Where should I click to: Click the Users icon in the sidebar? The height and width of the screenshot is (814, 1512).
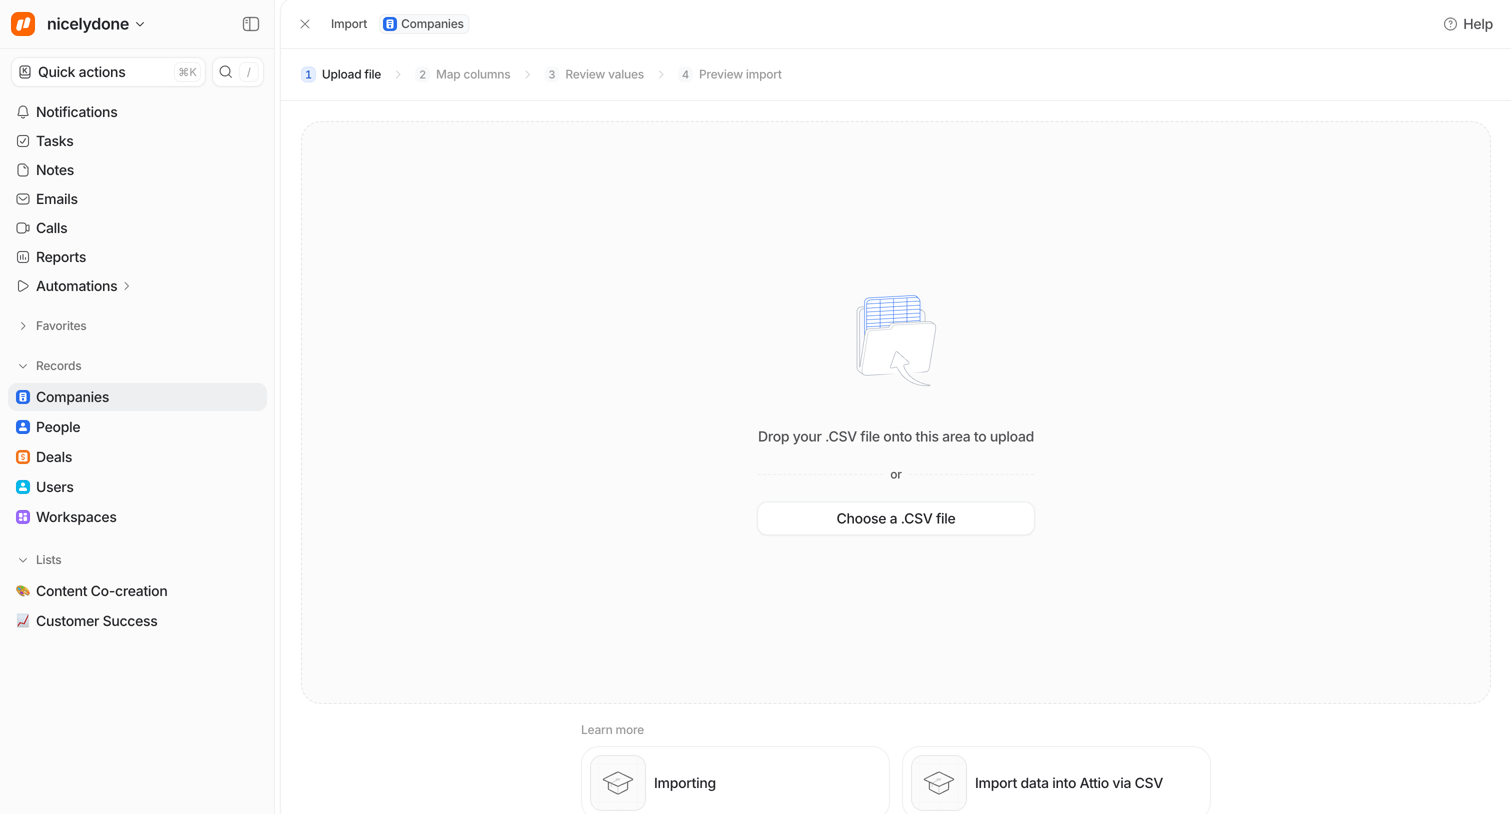(x=23, y=487)
